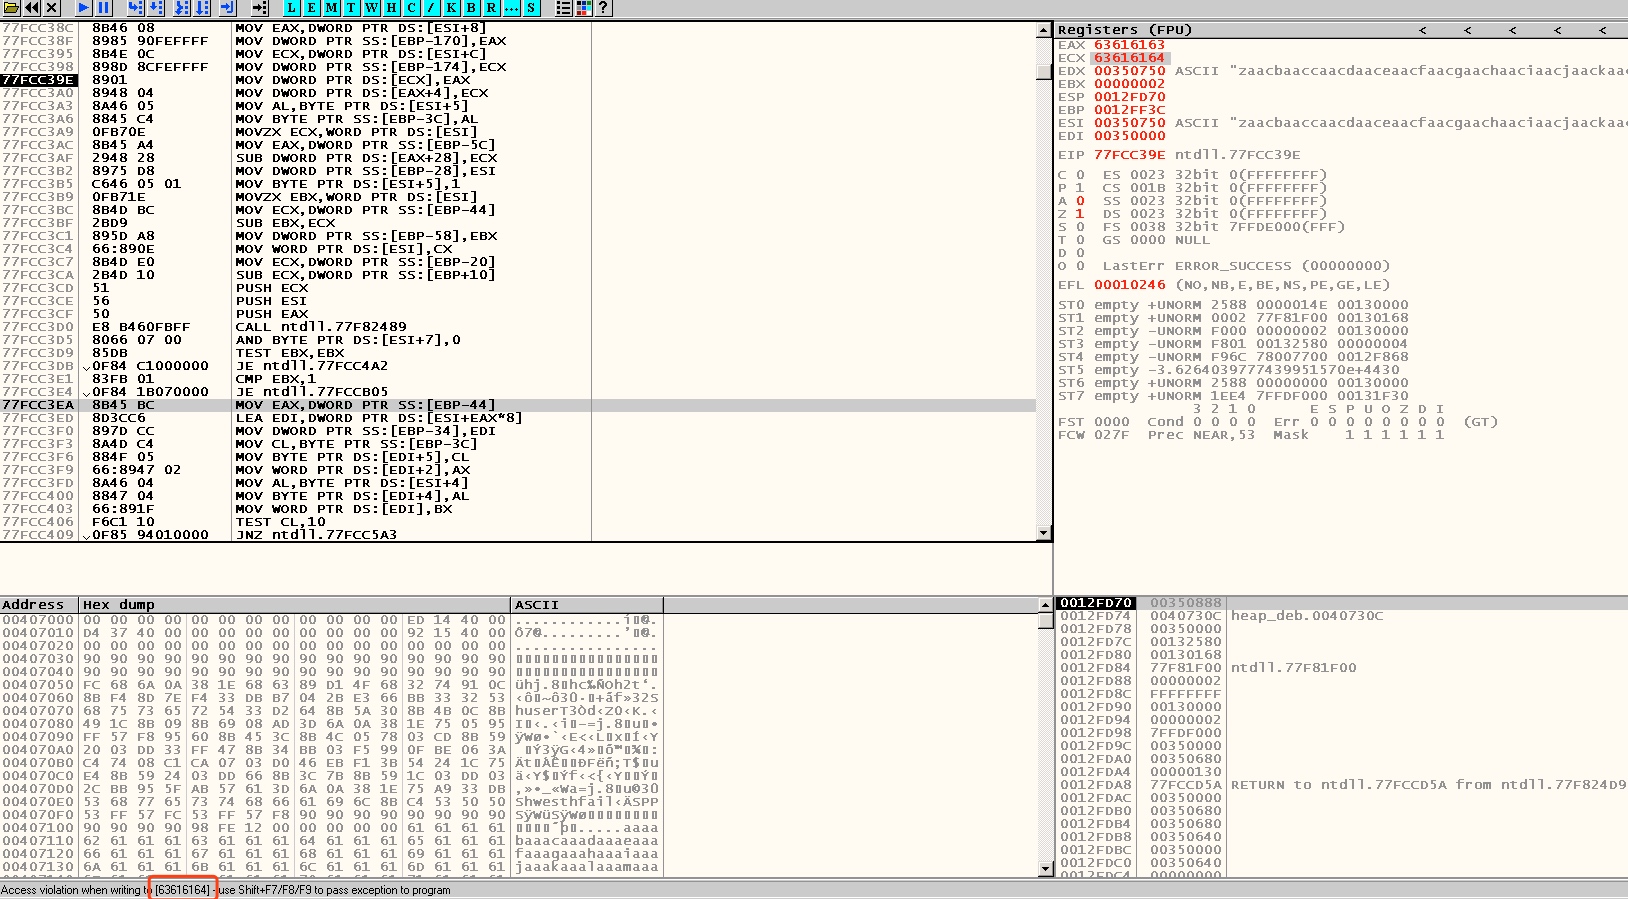Select the JNZ ntdll.77FCC5A3 instruction
This screenshot has height=899, width=1628.
pos(316,535)
